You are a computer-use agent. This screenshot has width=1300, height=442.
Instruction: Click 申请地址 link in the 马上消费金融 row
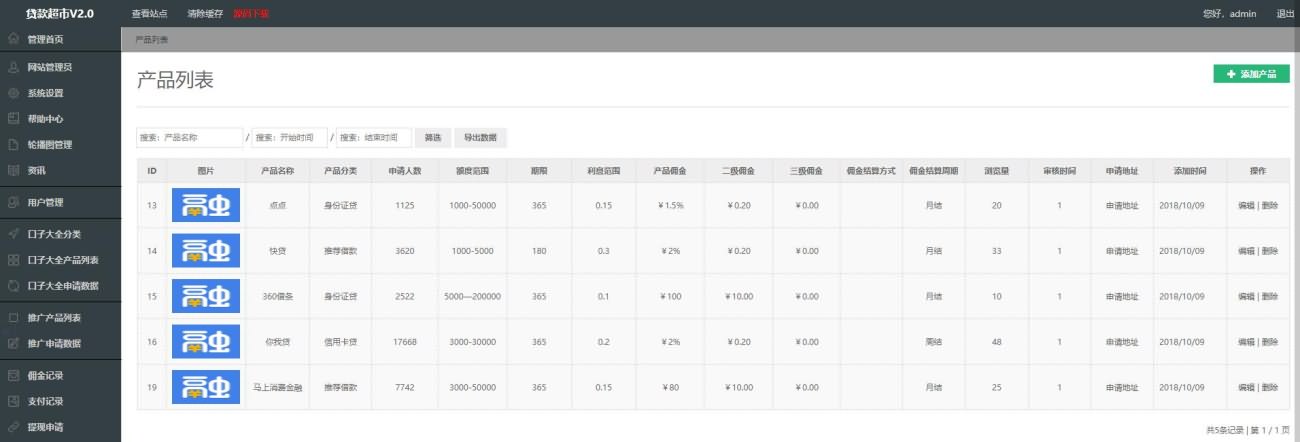1122,387
